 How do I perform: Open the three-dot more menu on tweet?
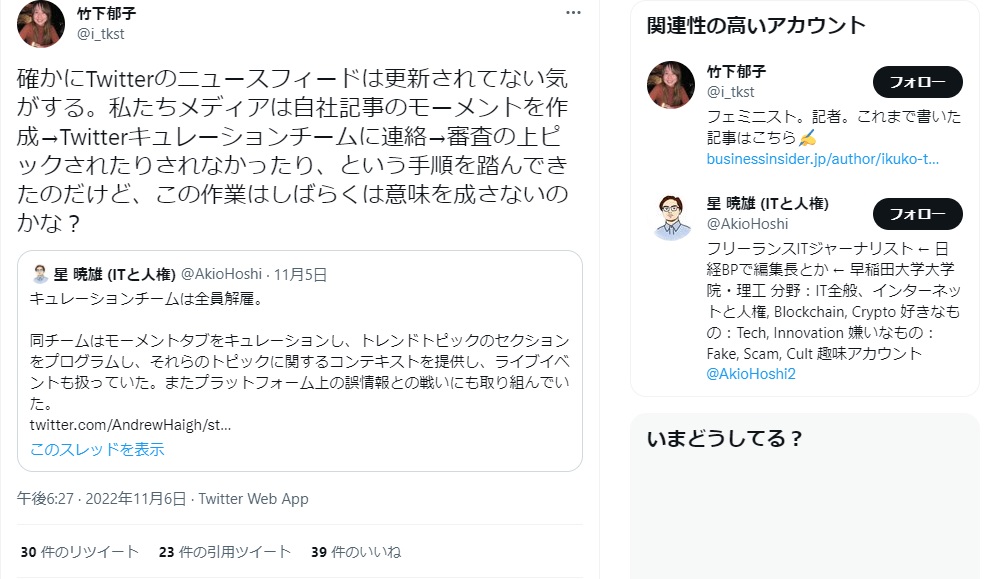tap(573, 13)
